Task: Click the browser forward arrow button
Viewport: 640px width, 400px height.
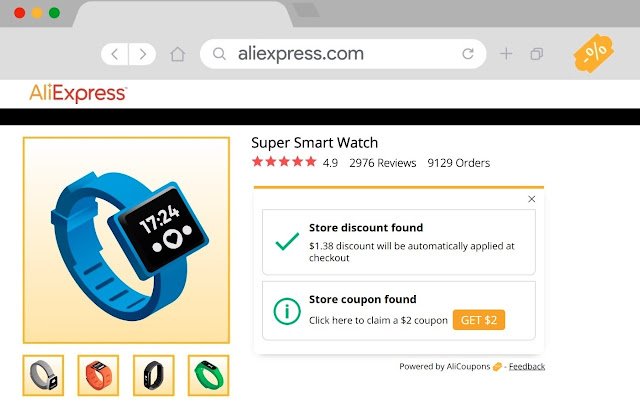Action: (144, 54)
